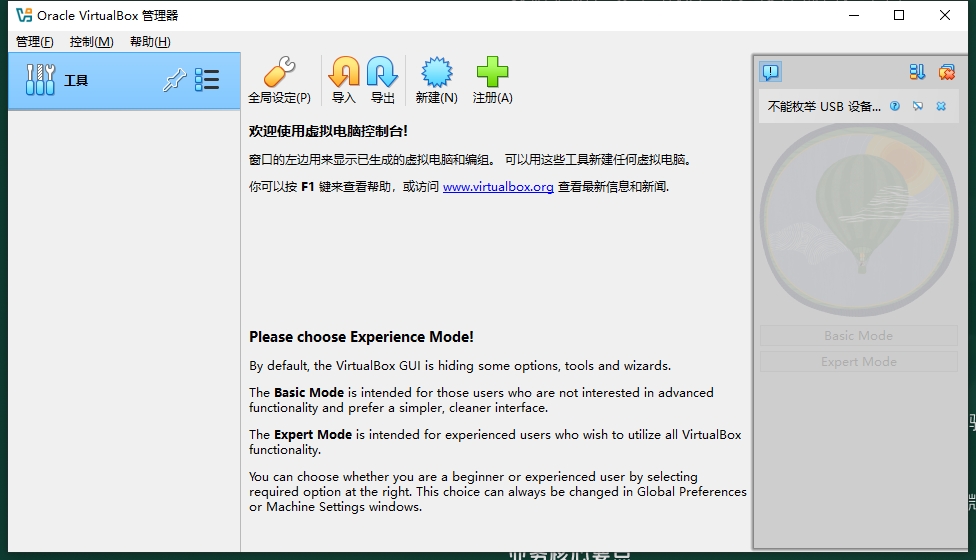Click the 不能枚举 USB 设备 notification text
Viewport: 976px width, 560px height.
click(x=824, y=106)
